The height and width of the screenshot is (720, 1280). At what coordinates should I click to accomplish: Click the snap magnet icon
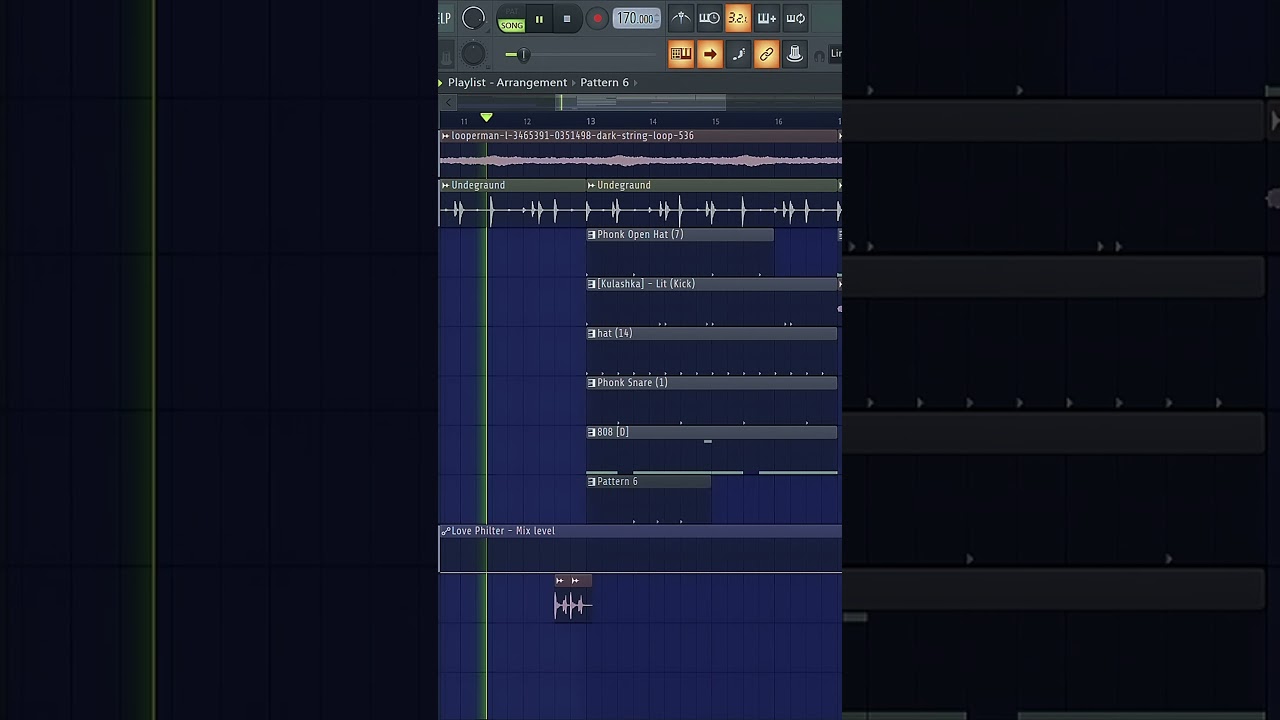tap(820, 55)
